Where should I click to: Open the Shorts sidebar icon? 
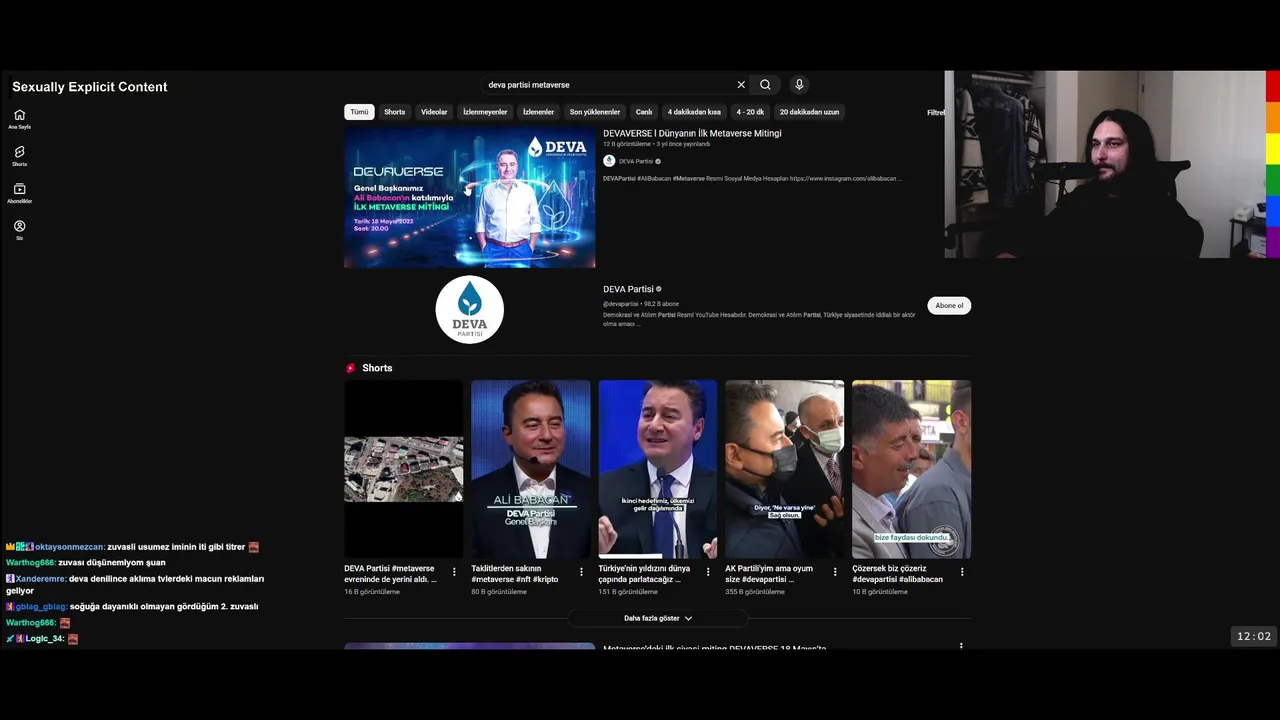pos(19,155)
